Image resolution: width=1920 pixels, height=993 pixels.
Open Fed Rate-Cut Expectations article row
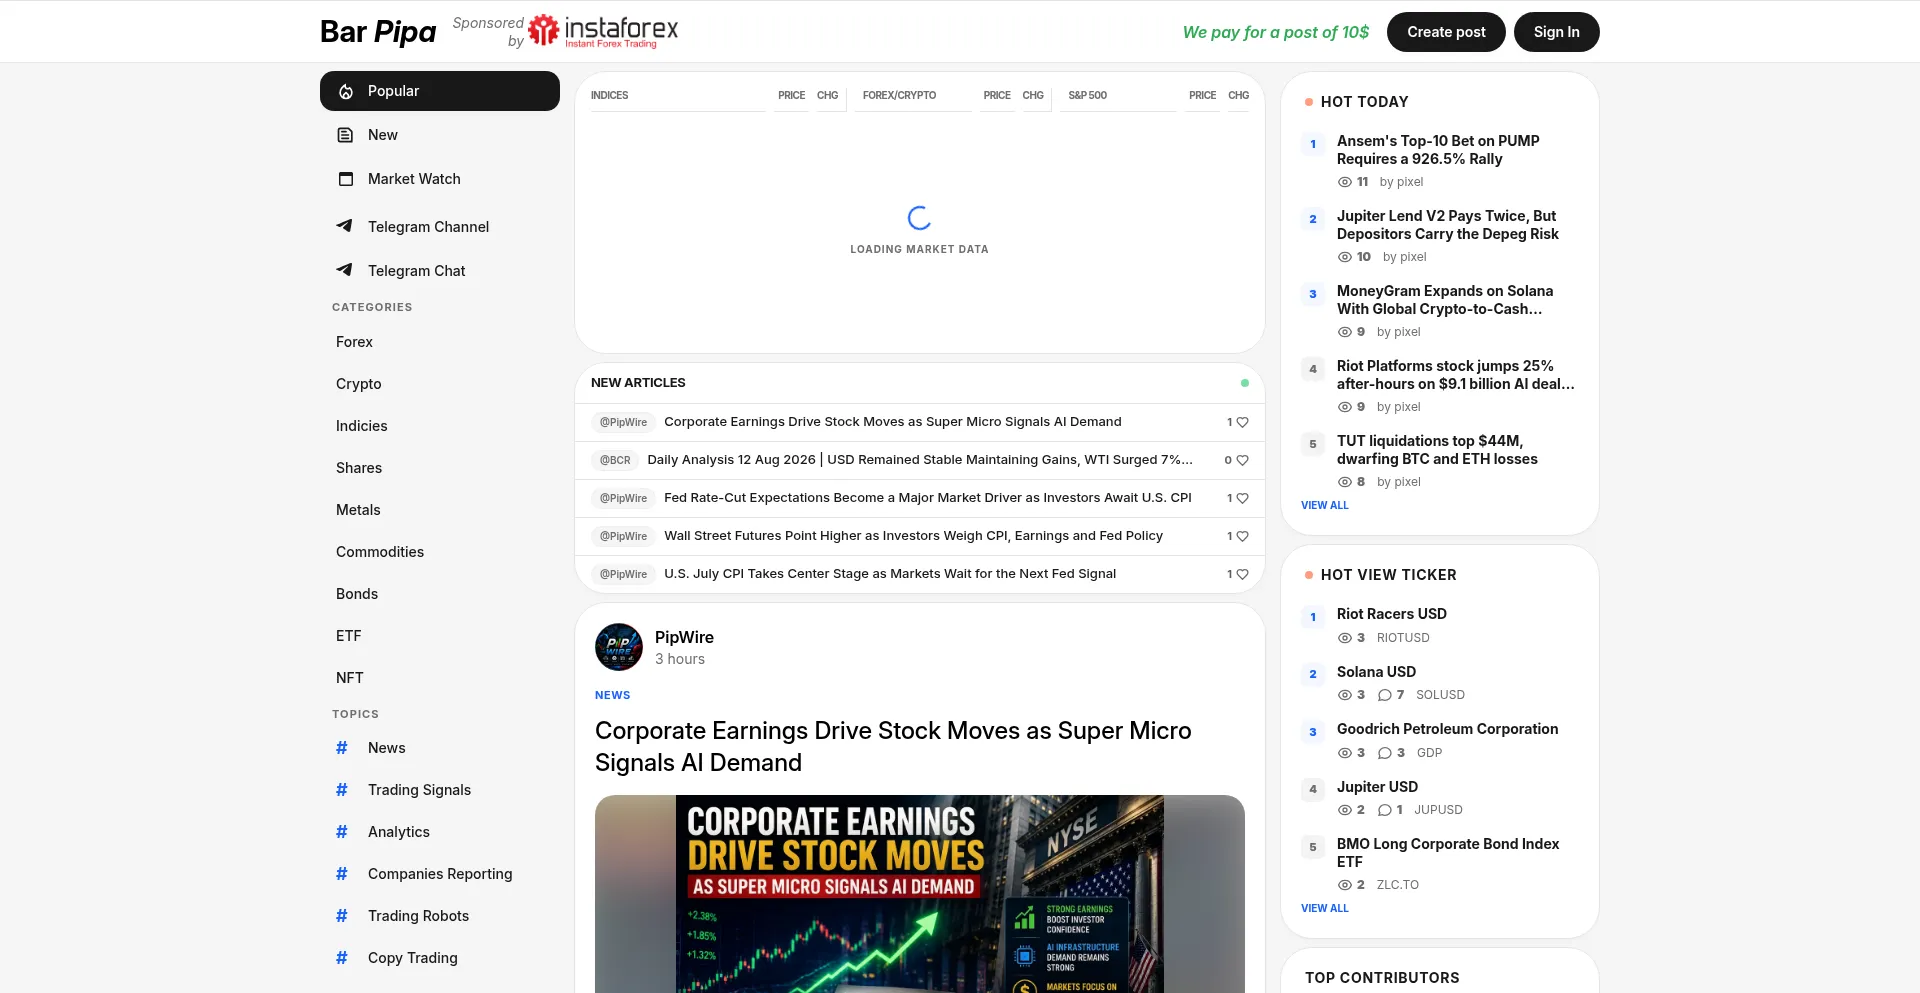pos(920,498)
